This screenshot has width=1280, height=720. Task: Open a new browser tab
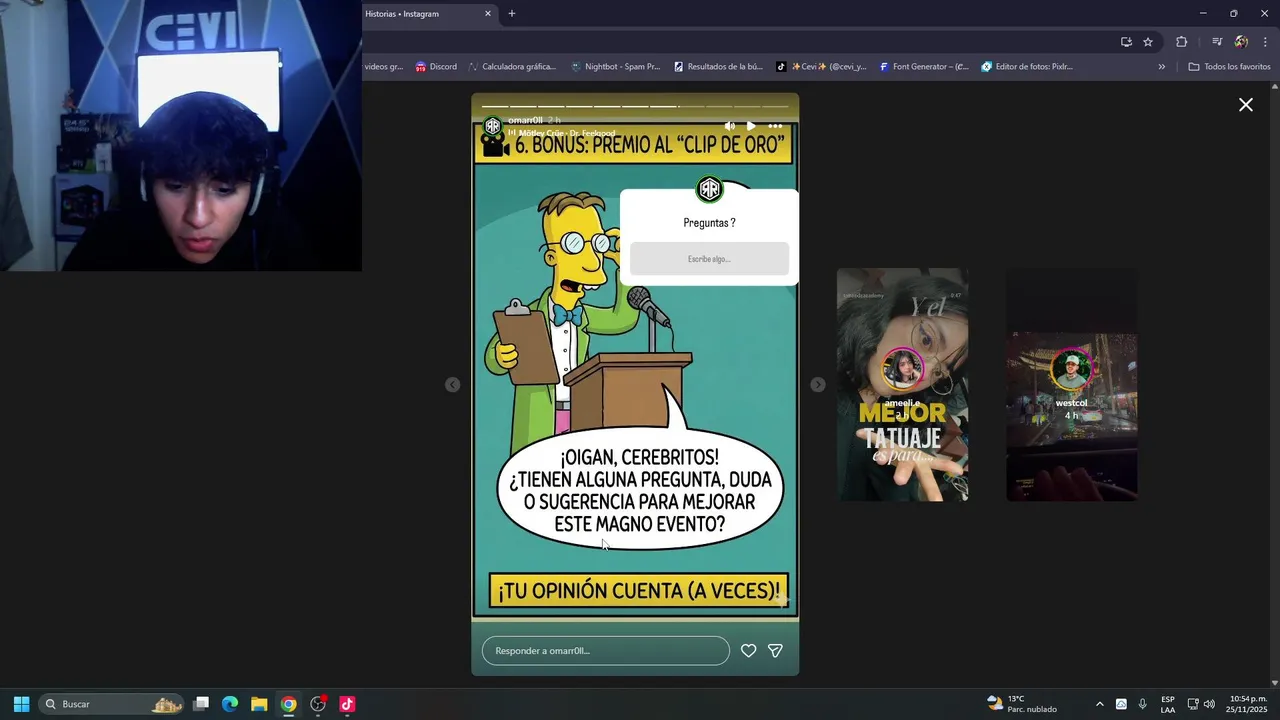point(512,14)
